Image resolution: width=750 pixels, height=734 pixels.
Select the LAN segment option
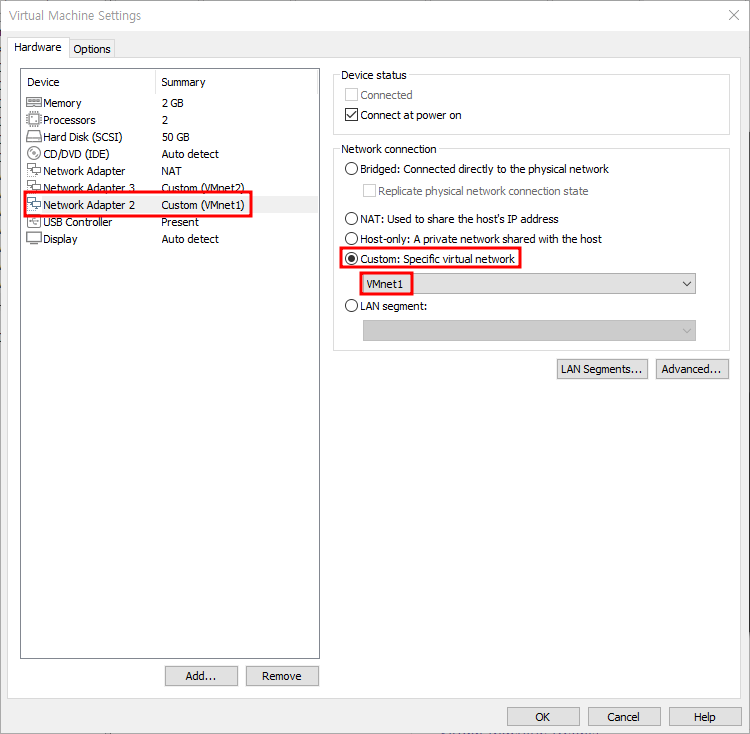coord(351,306)
